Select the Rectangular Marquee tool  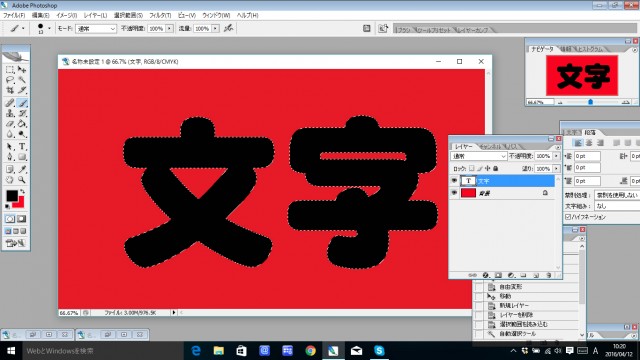[x=10, y=70]
